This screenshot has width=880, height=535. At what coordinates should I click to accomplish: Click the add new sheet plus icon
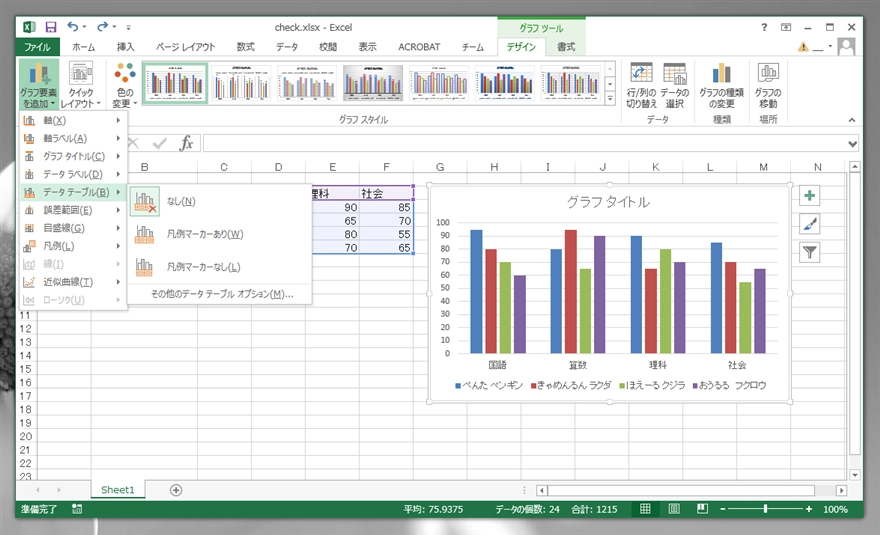176,490
